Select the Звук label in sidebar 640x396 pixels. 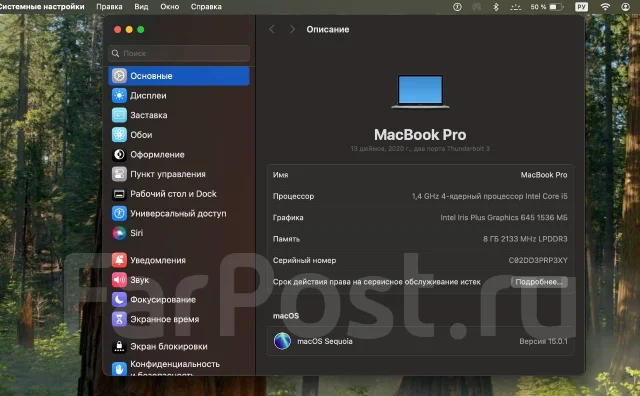pyautogui.click(x=140, y=280)
